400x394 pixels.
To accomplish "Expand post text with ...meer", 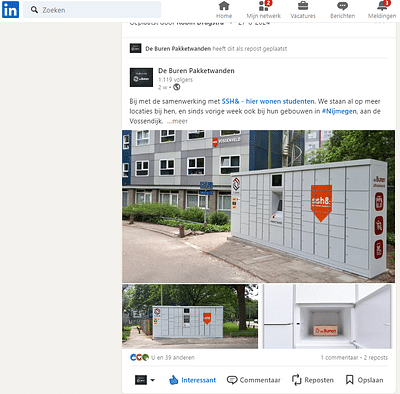I will point(177,121).
